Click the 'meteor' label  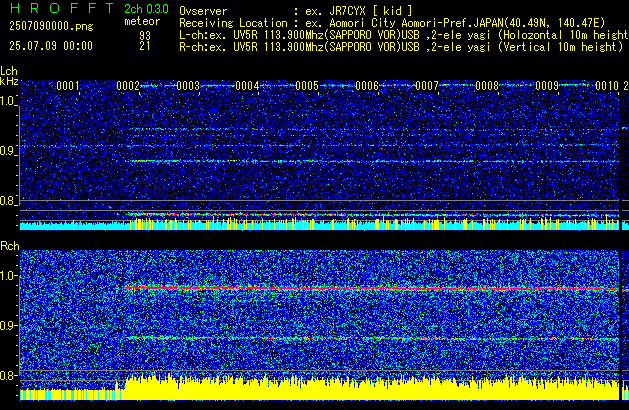pyautogui.click(x=142, y=21)
